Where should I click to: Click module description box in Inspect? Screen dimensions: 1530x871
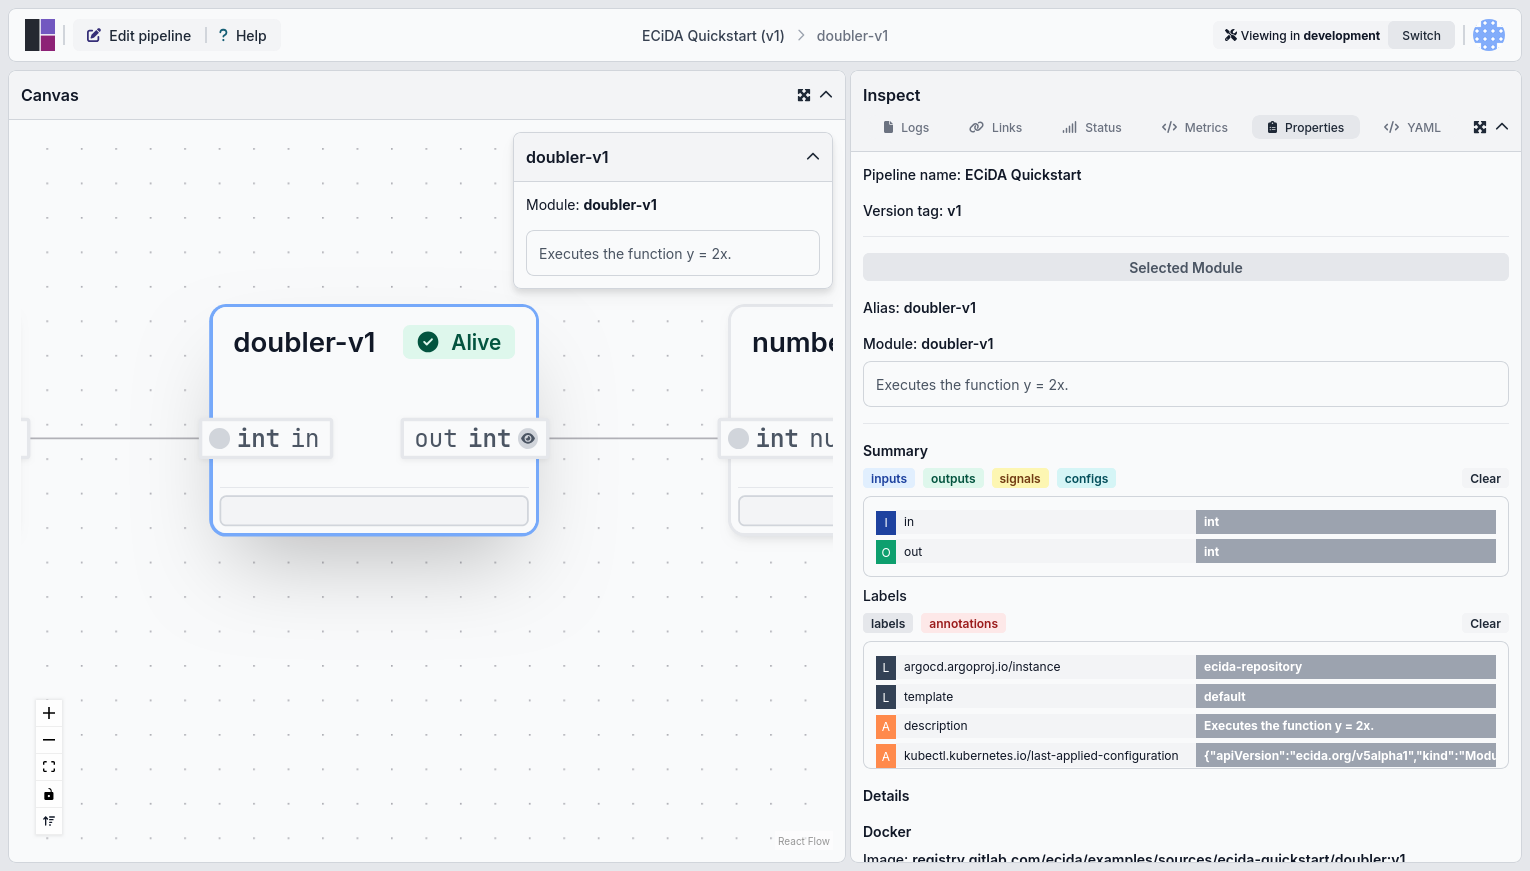coord(1186,384)
